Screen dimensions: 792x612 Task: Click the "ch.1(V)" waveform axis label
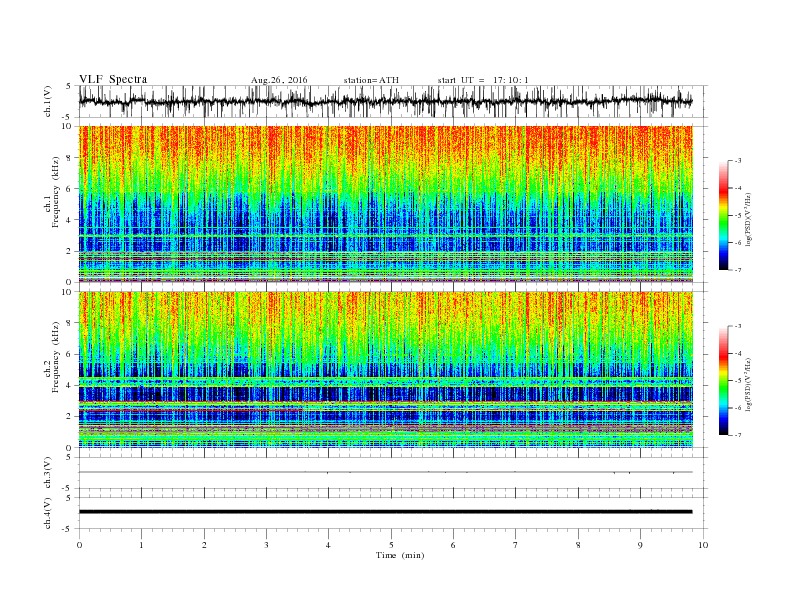(47, 101)
